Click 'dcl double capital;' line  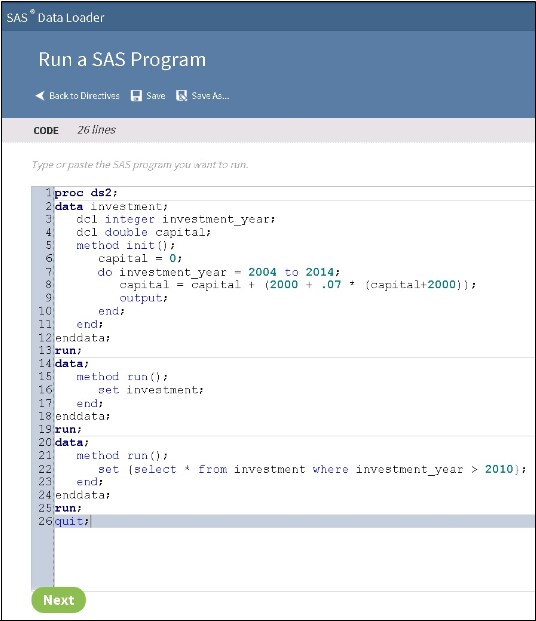pyautogui.click(x=143, y=232)
